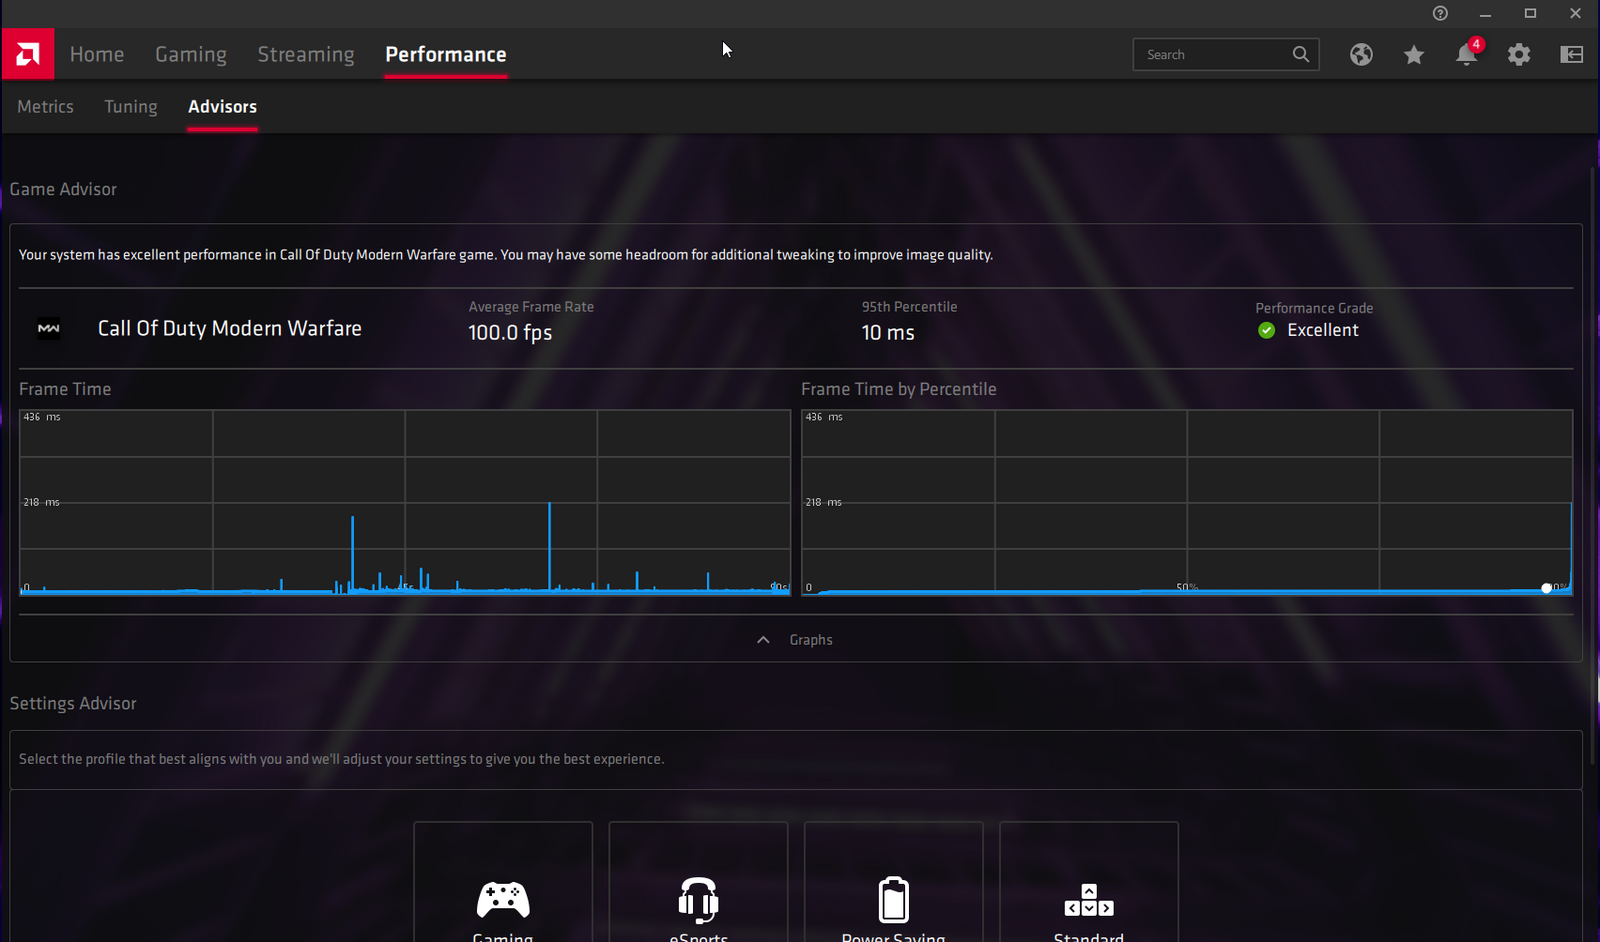
Task: Click the Call Of Duty game icon
Action: (48, 328)
